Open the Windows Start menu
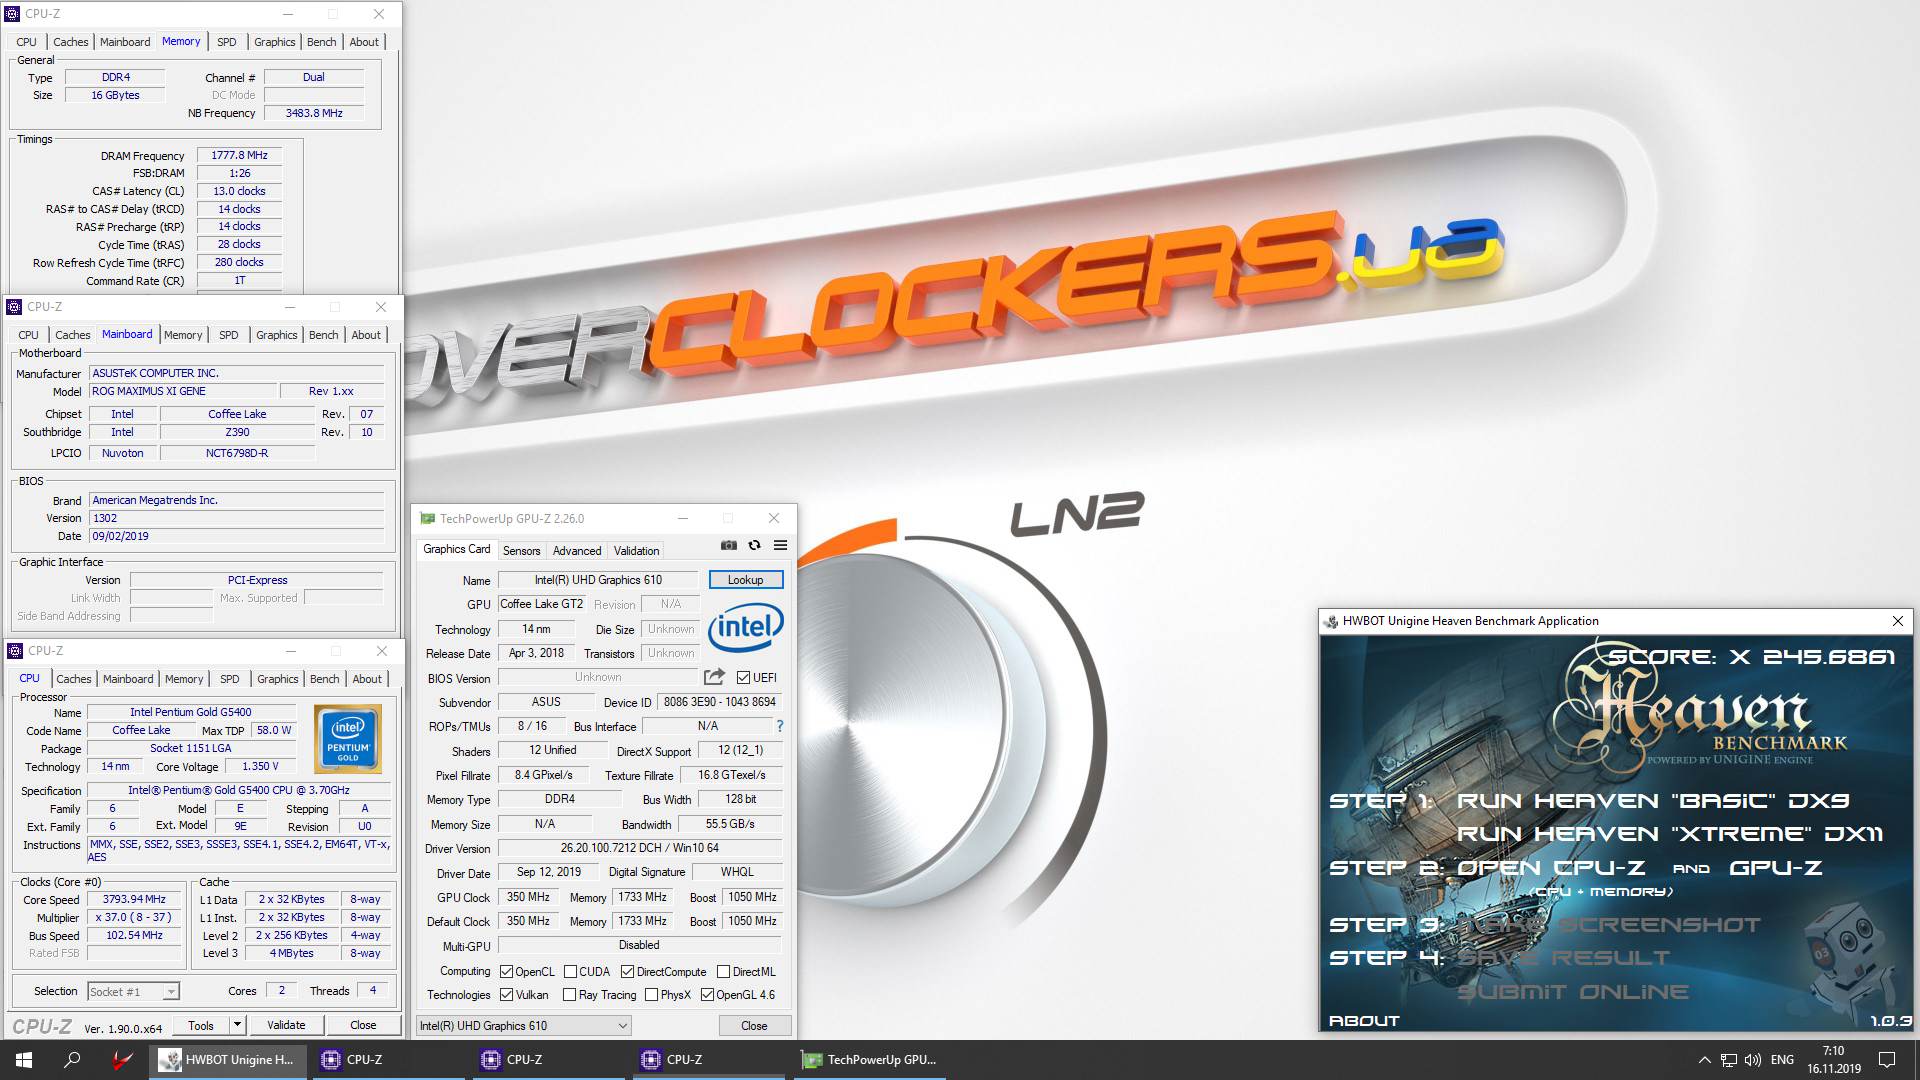This screenshot has height=1080, width=1920. 24,1060
